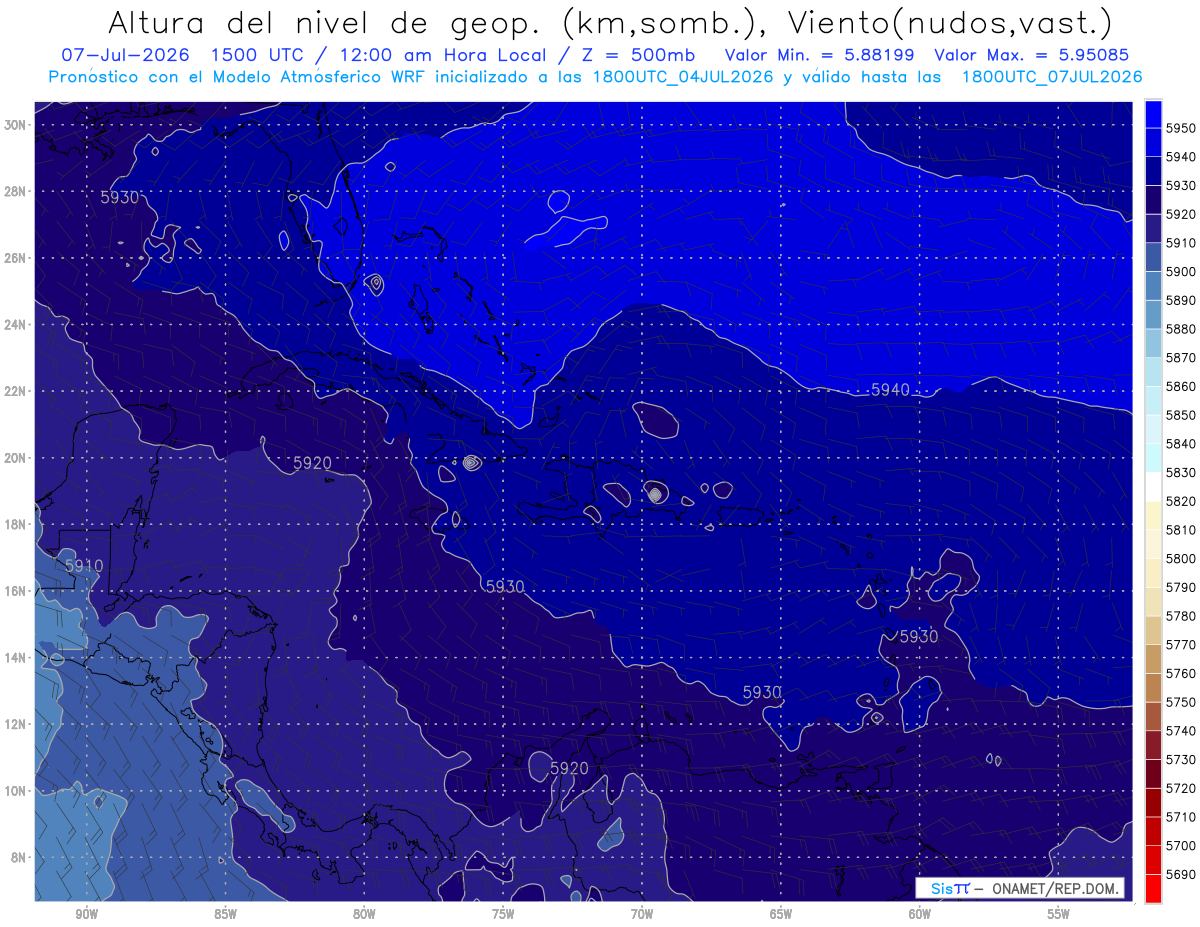Click the 5910 contour label on the map

(84, 566)
